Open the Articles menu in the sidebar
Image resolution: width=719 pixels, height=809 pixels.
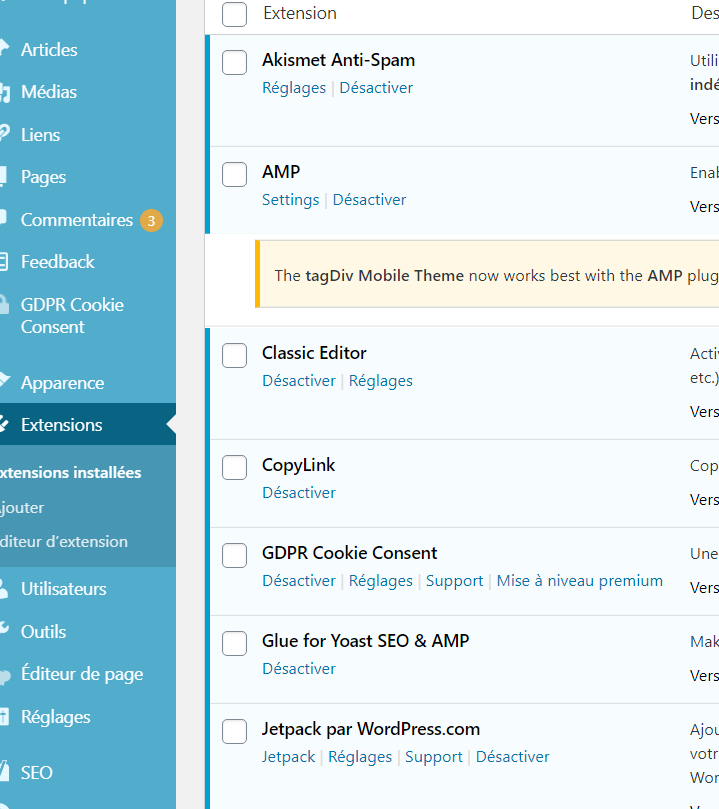49,50
